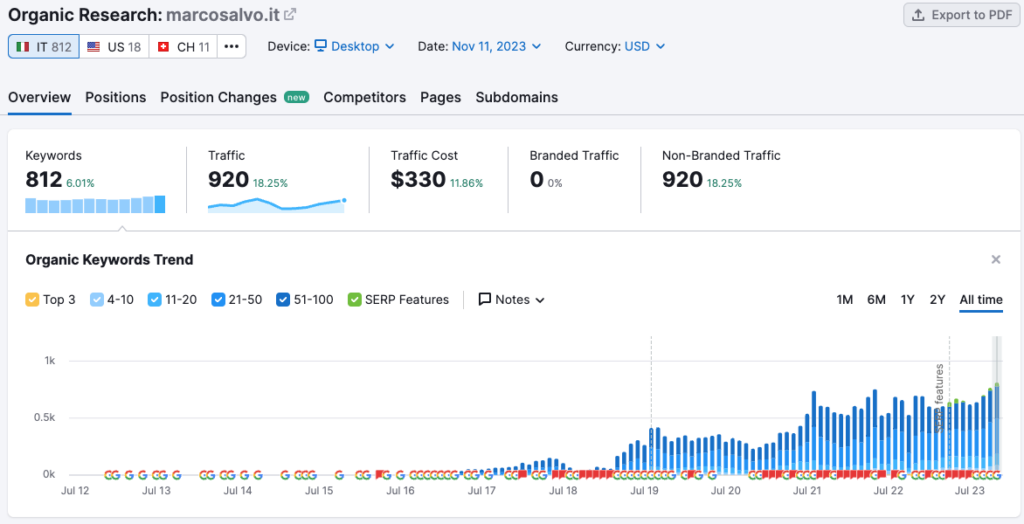Select the US 18 database

114,46
